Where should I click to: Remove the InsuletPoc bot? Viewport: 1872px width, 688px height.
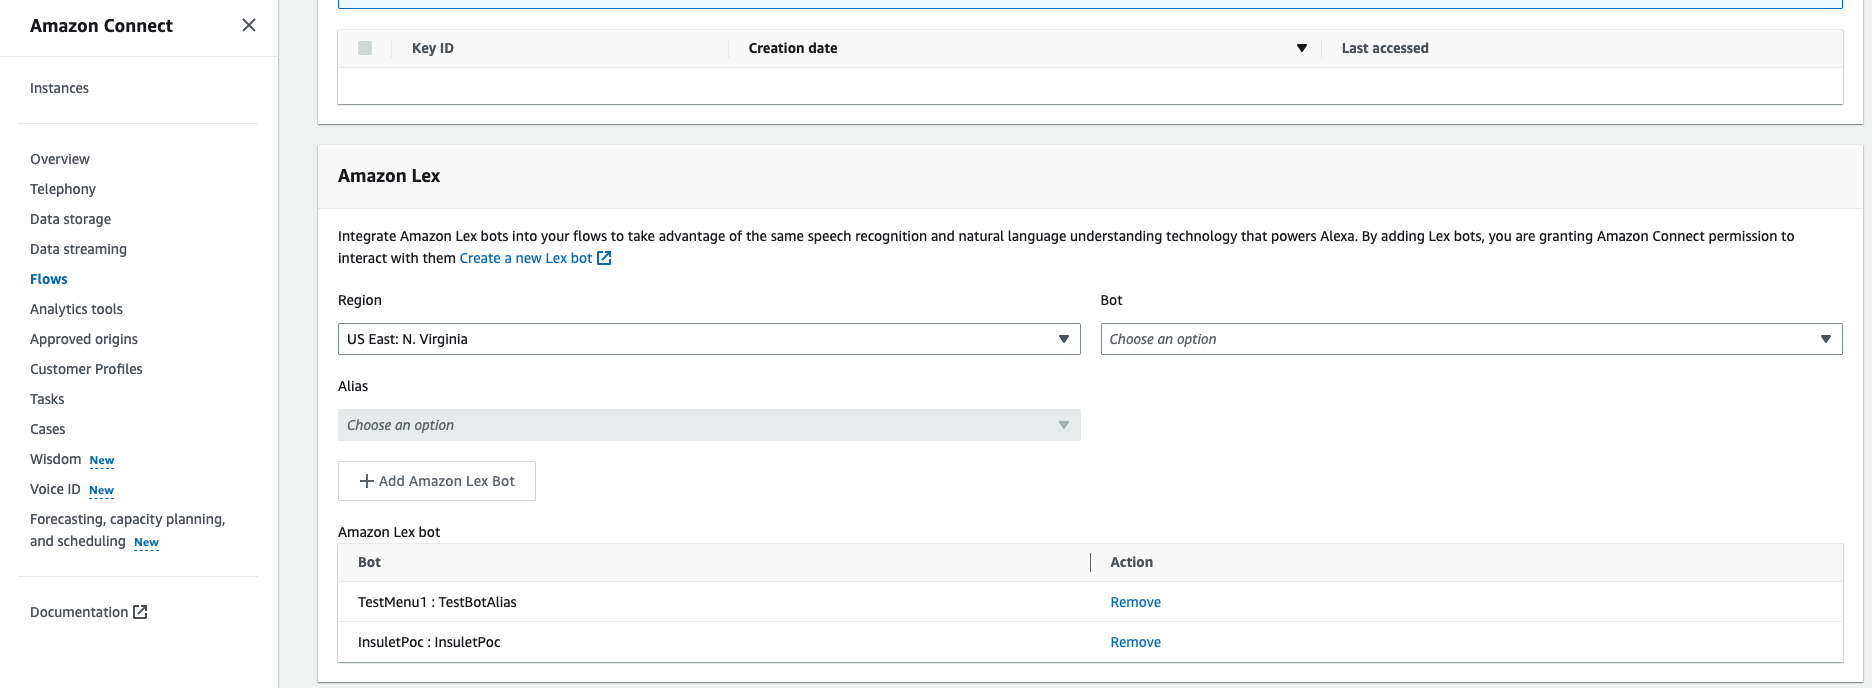tap(1135, 642)
